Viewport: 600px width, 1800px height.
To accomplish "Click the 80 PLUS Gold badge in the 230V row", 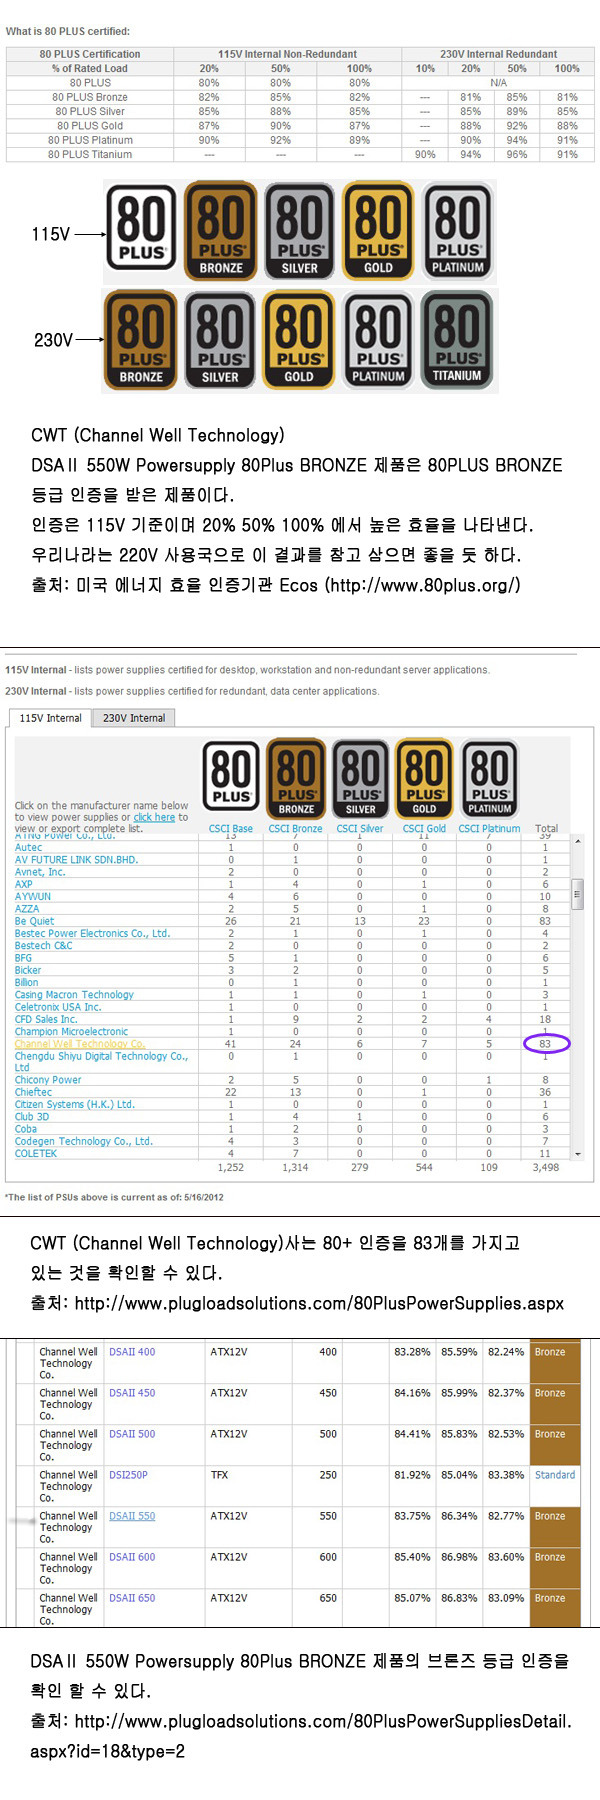I will pyautogui.click(x=299, y=339).
